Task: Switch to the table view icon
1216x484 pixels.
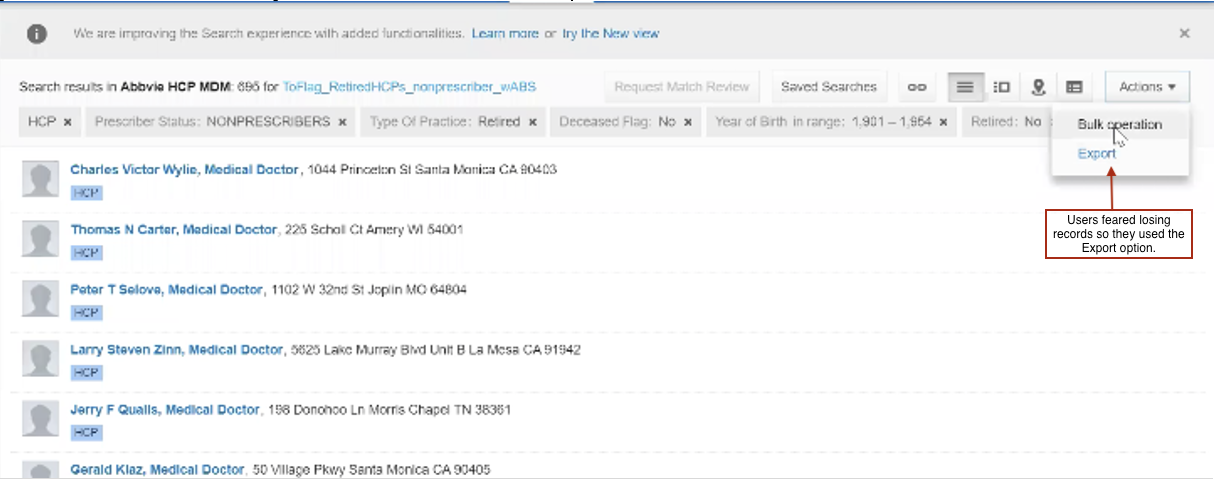Action: [x=1074, y=87]
